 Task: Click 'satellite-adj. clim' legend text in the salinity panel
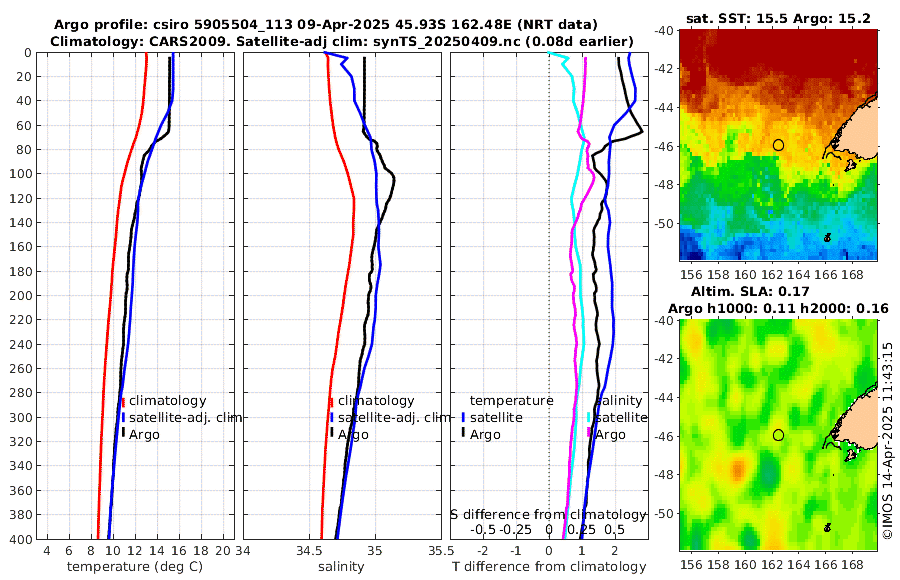pyautogui.click(x=394, y=417)
